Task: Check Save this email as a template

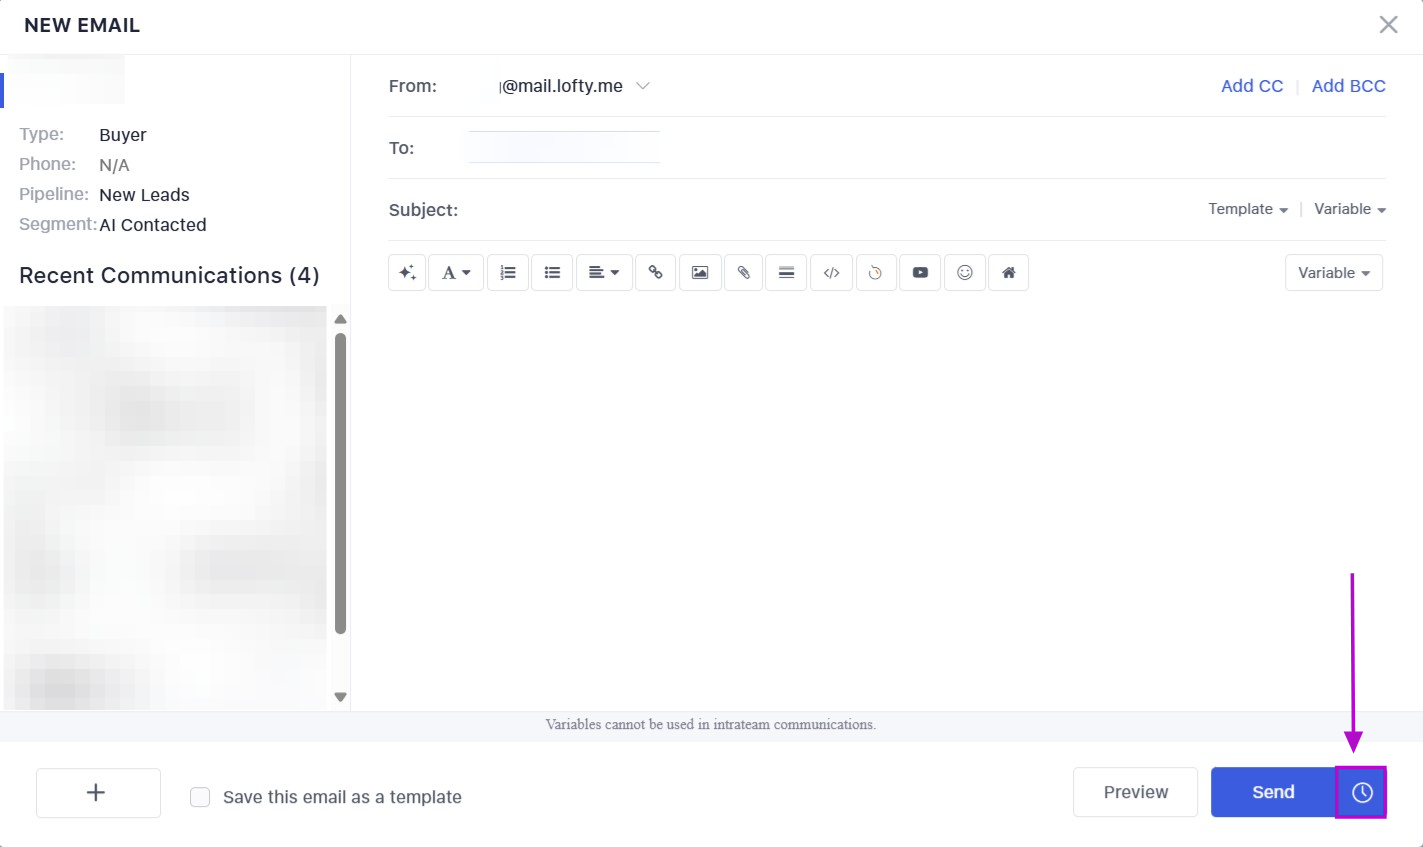Action: click(200, 797)
